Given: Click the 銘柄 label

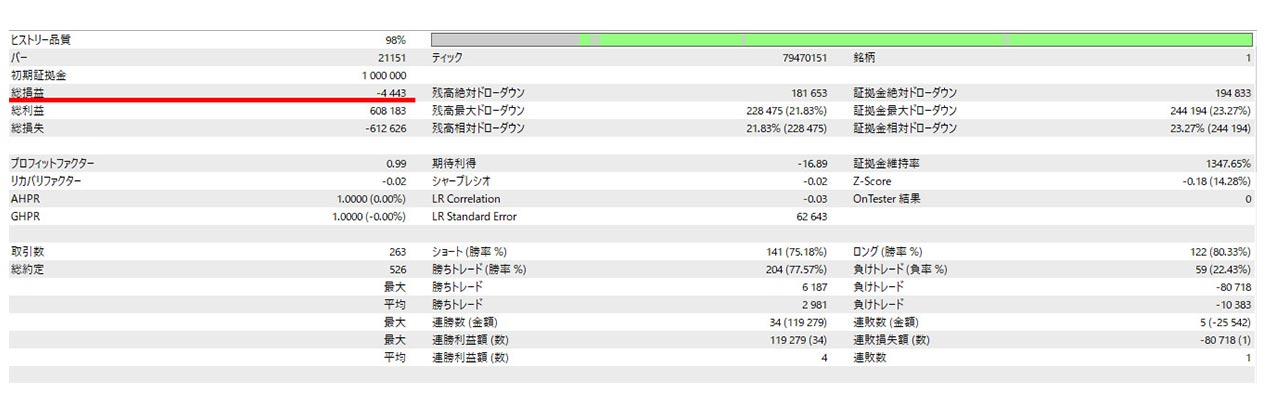Looking at the screenshot, I should pyautogui.click(x=865, y=58).
